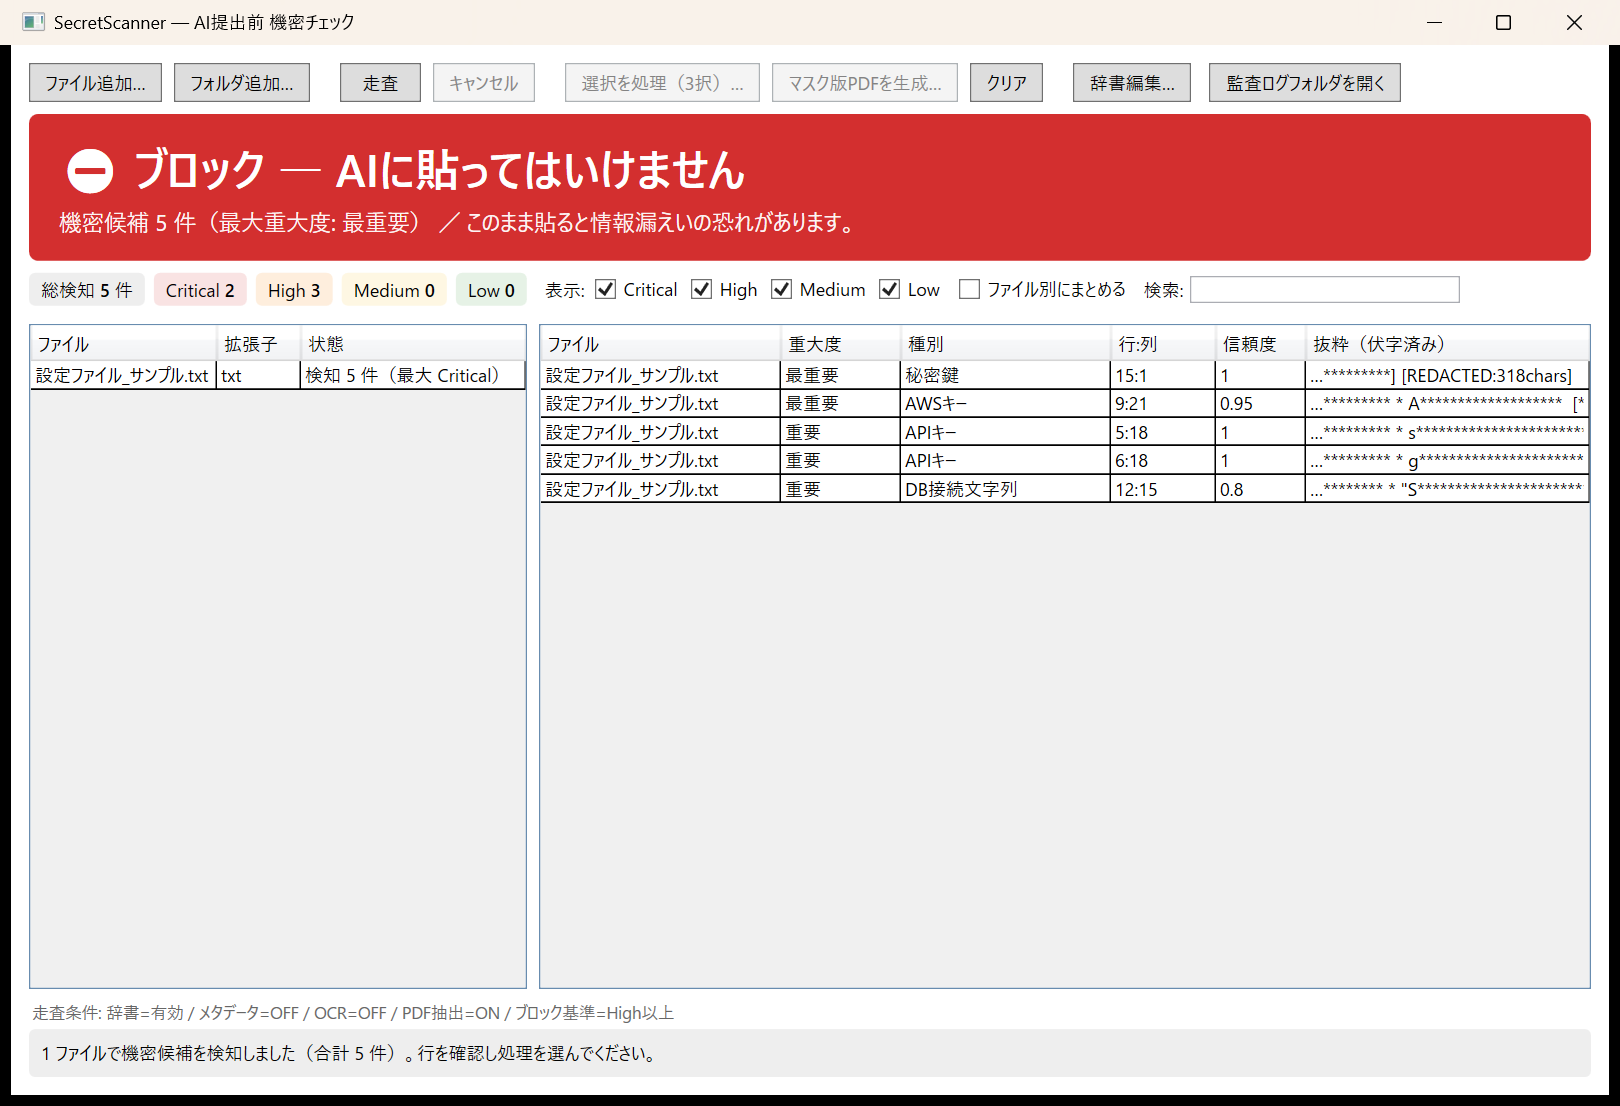Click the block stop icon in red banner
This screenshot has width=1620, height=1106.
pyautogui.click(x=90, y=171)
